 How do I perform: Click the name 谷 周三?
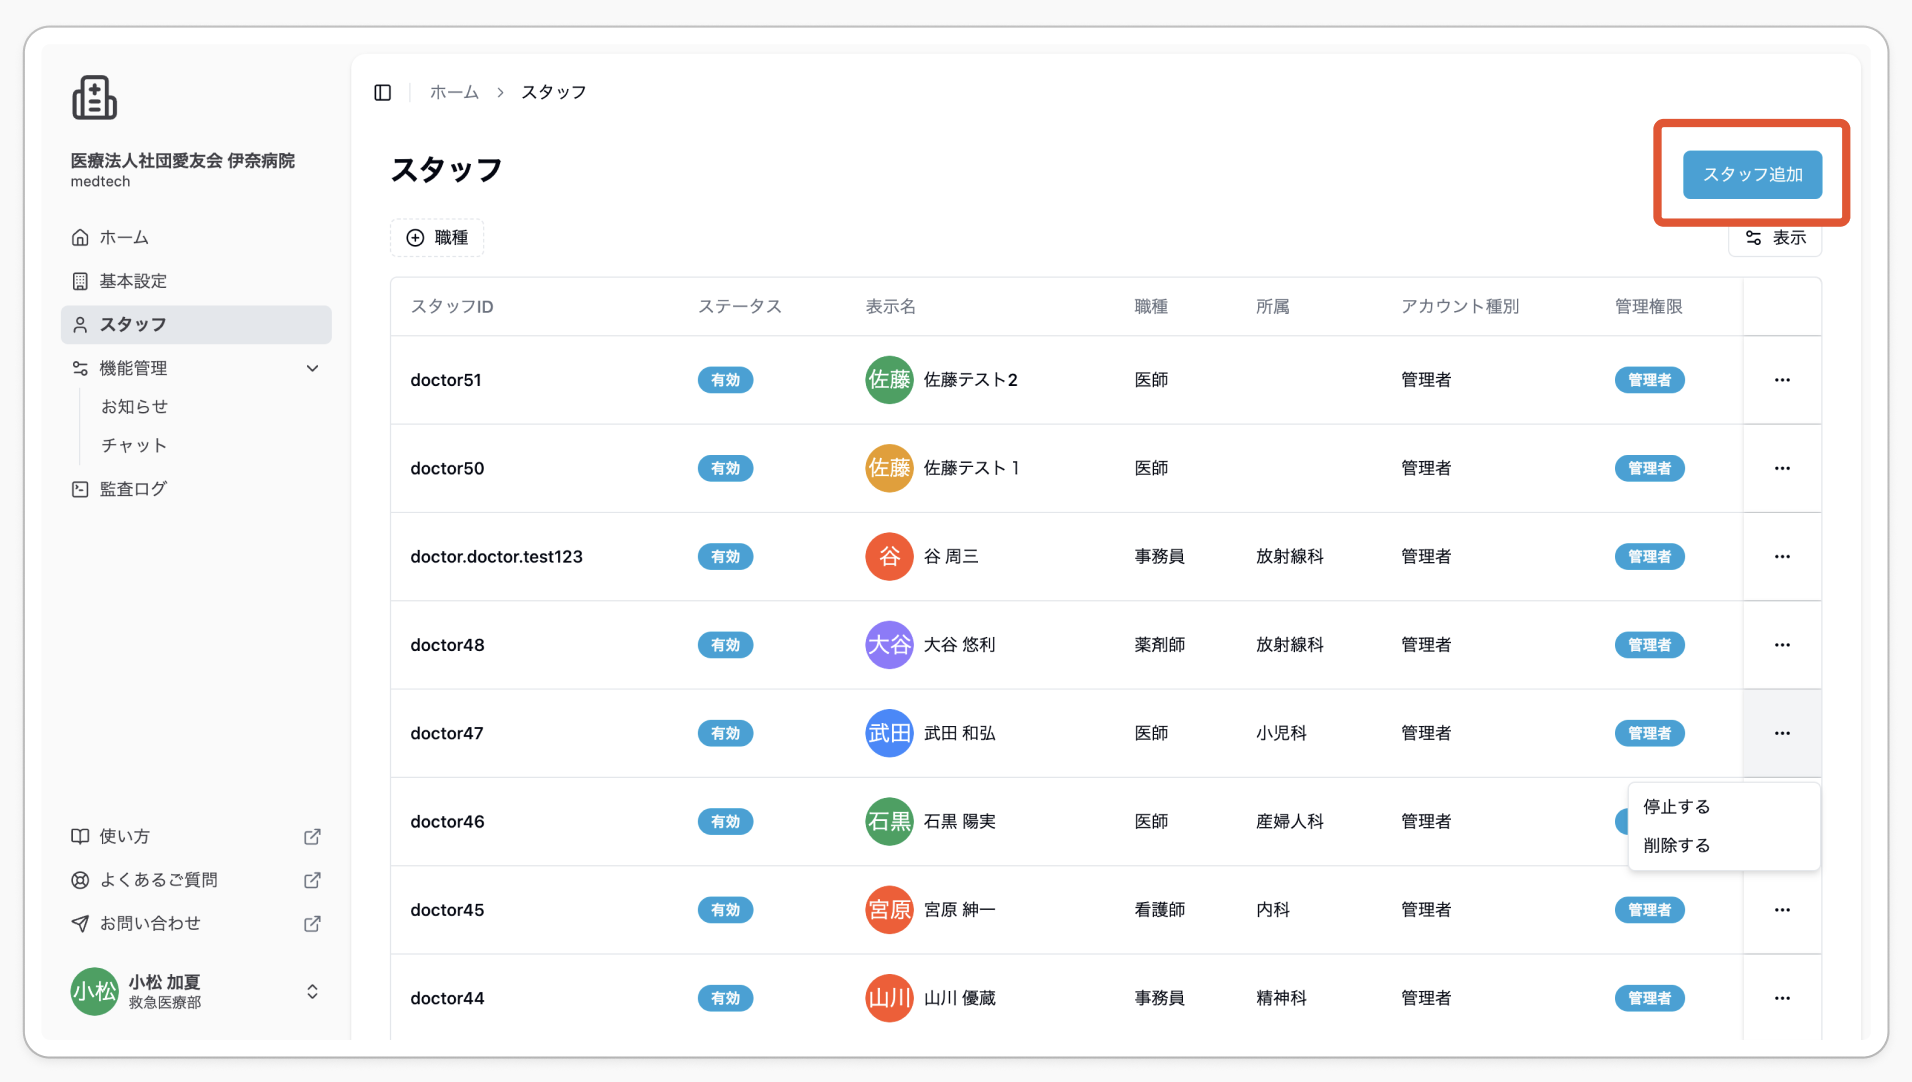point(951,556)
